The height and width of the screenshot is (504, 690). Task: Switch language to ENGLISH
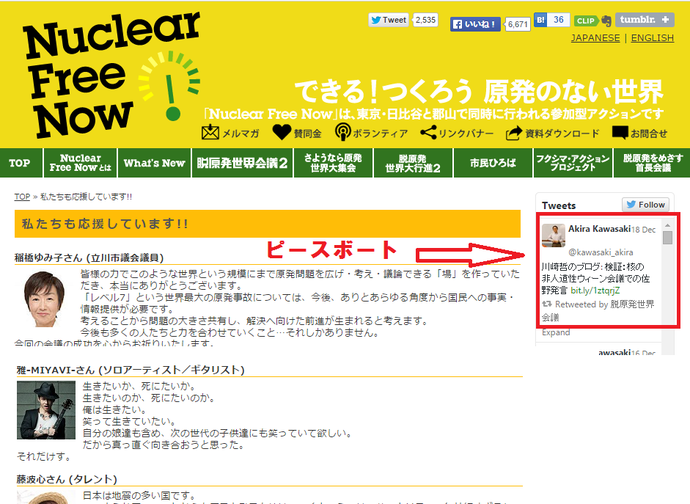click(652, 38)
